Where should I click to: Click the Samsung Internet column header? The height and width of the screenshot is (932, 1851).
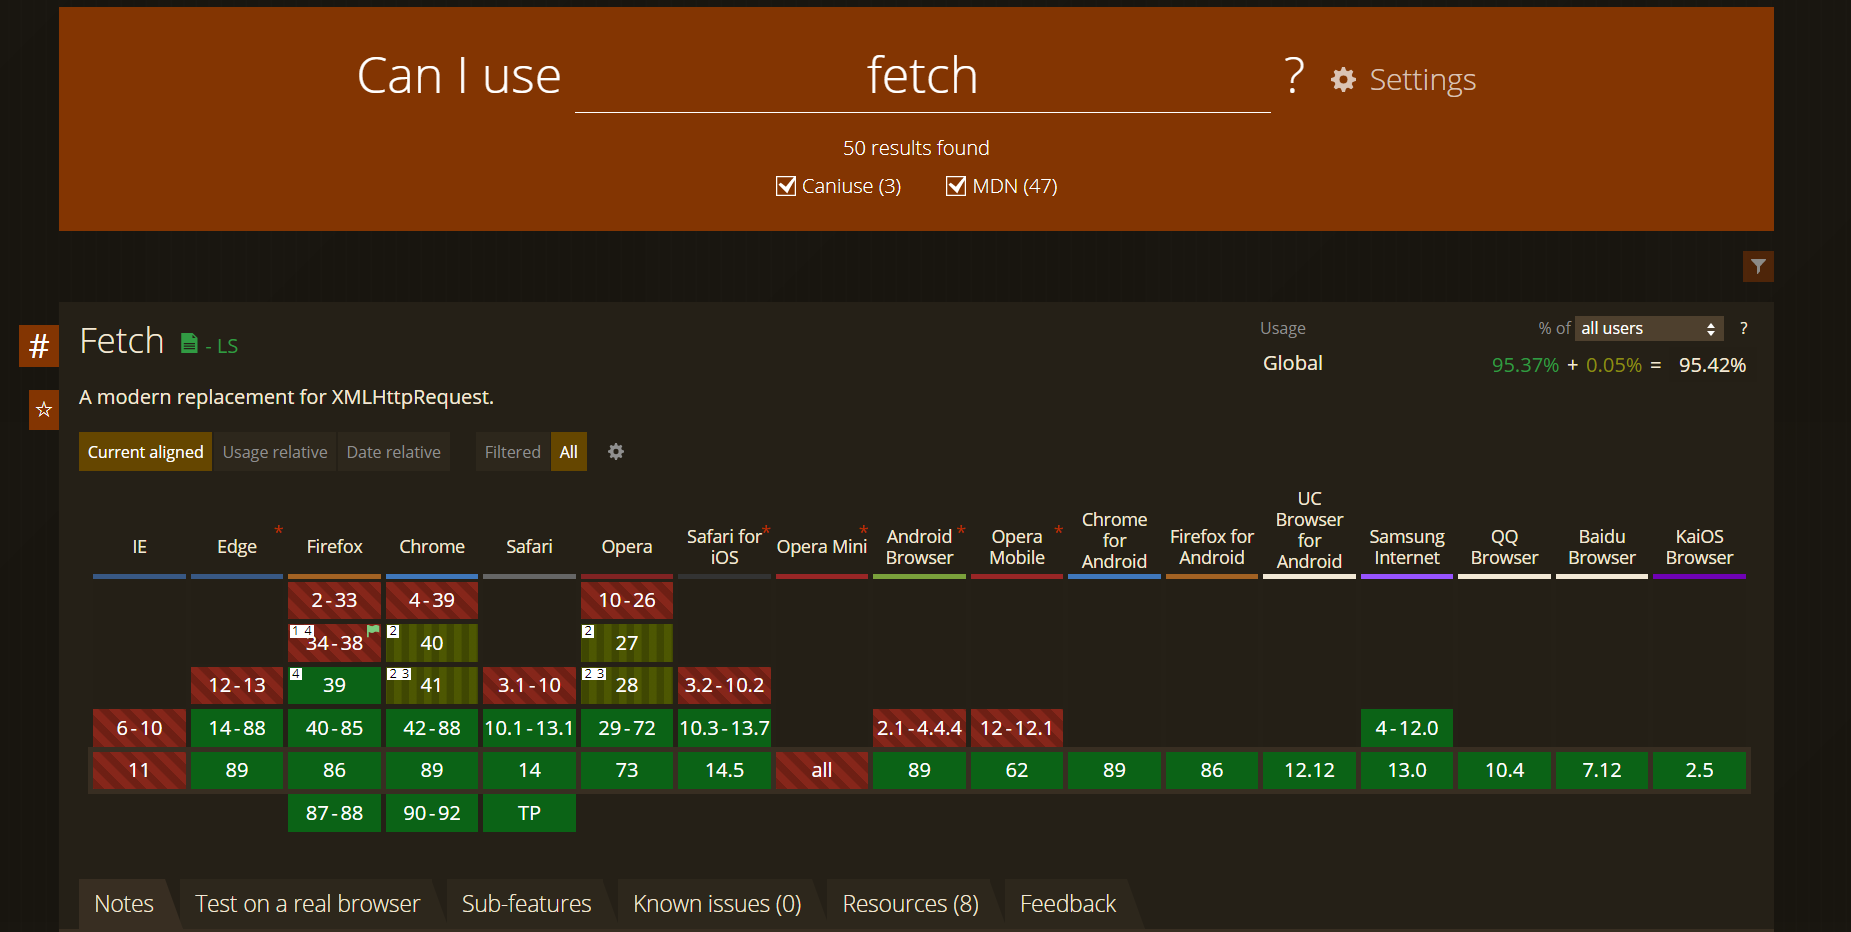coord(1407,547)
